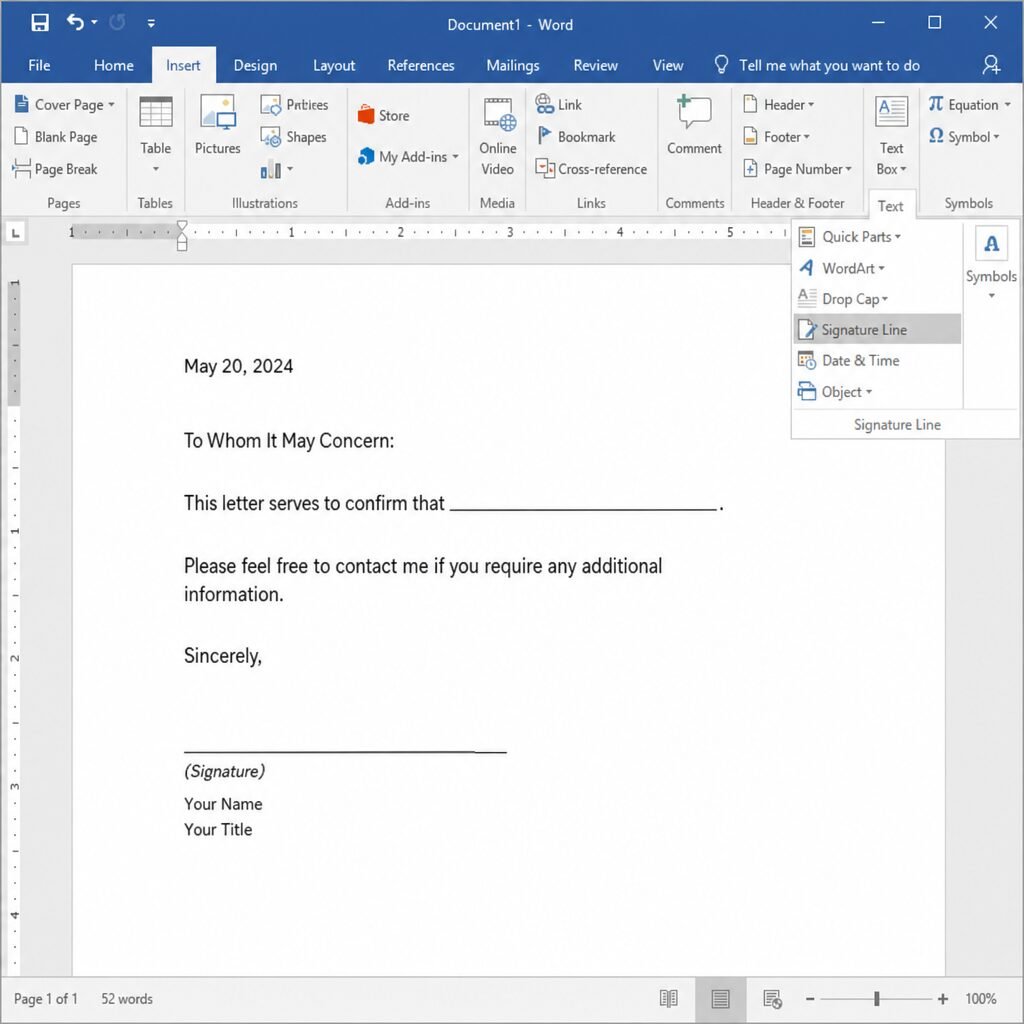Switch to the Review tab
The image size is (1024, 1024).
pyautogui.click(x=596, y=65)
